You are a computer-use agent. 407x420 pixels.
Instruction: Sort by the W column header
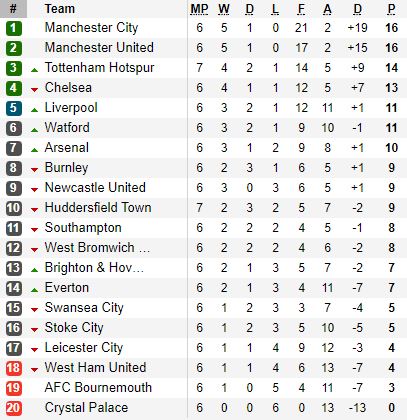pos(224,9)
